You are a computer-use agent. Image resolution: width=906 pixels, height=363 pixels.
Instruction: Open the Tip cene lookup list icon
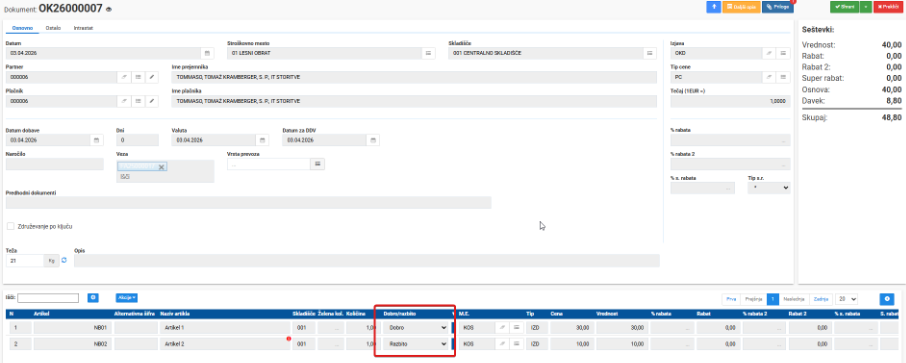click(x=784, y=77)
